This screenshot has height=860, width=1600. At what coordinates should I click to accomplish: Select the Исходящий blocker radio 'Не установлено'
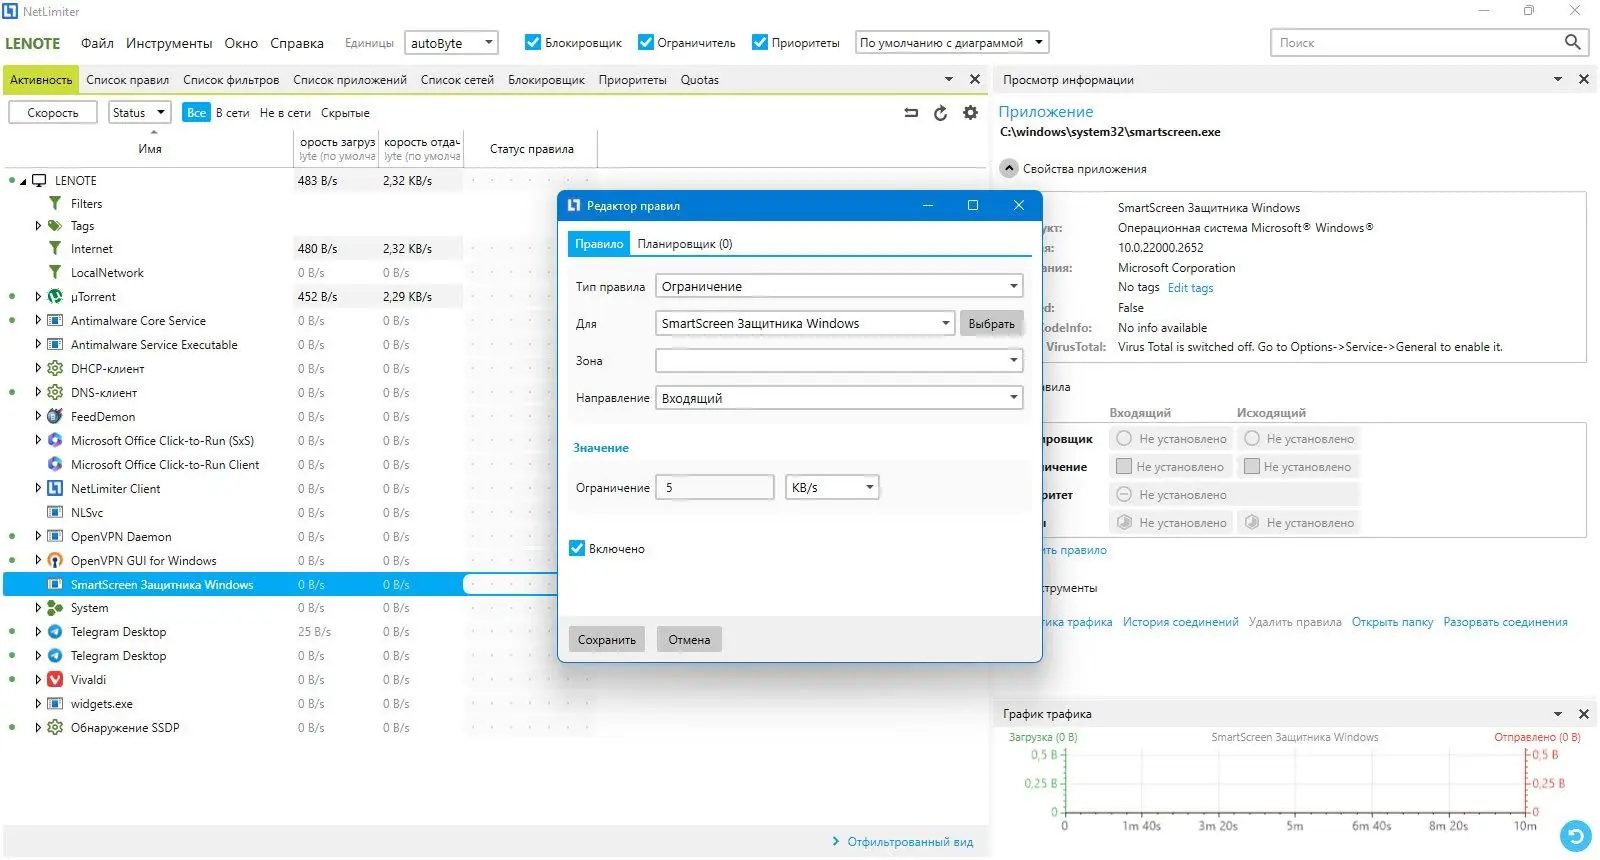(1251, 438)
